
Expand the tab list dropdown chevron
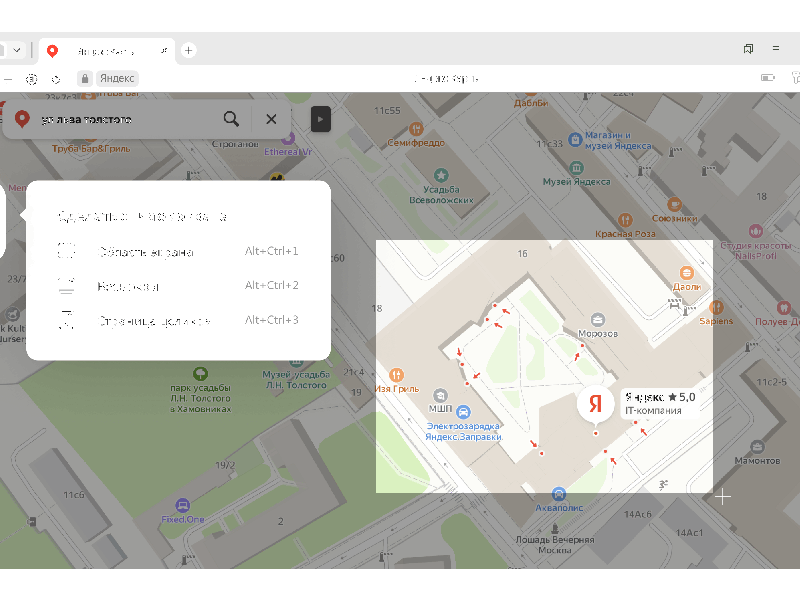17,50
